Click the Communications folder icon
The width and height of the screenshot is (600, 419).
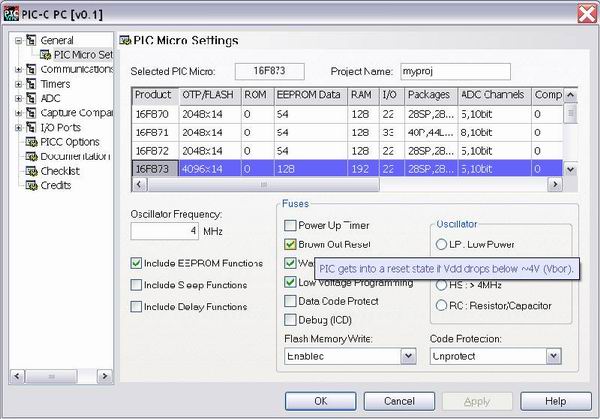(x=31, y=69)
